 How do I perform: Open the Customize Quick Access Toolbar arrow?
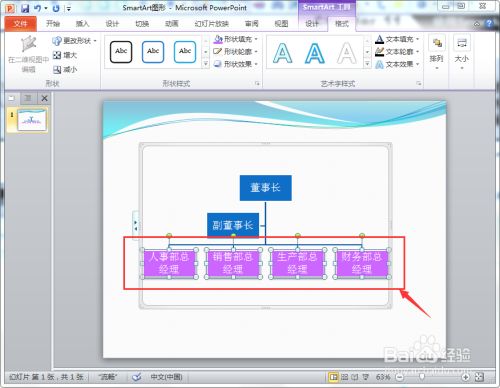[x=68, y=9]
